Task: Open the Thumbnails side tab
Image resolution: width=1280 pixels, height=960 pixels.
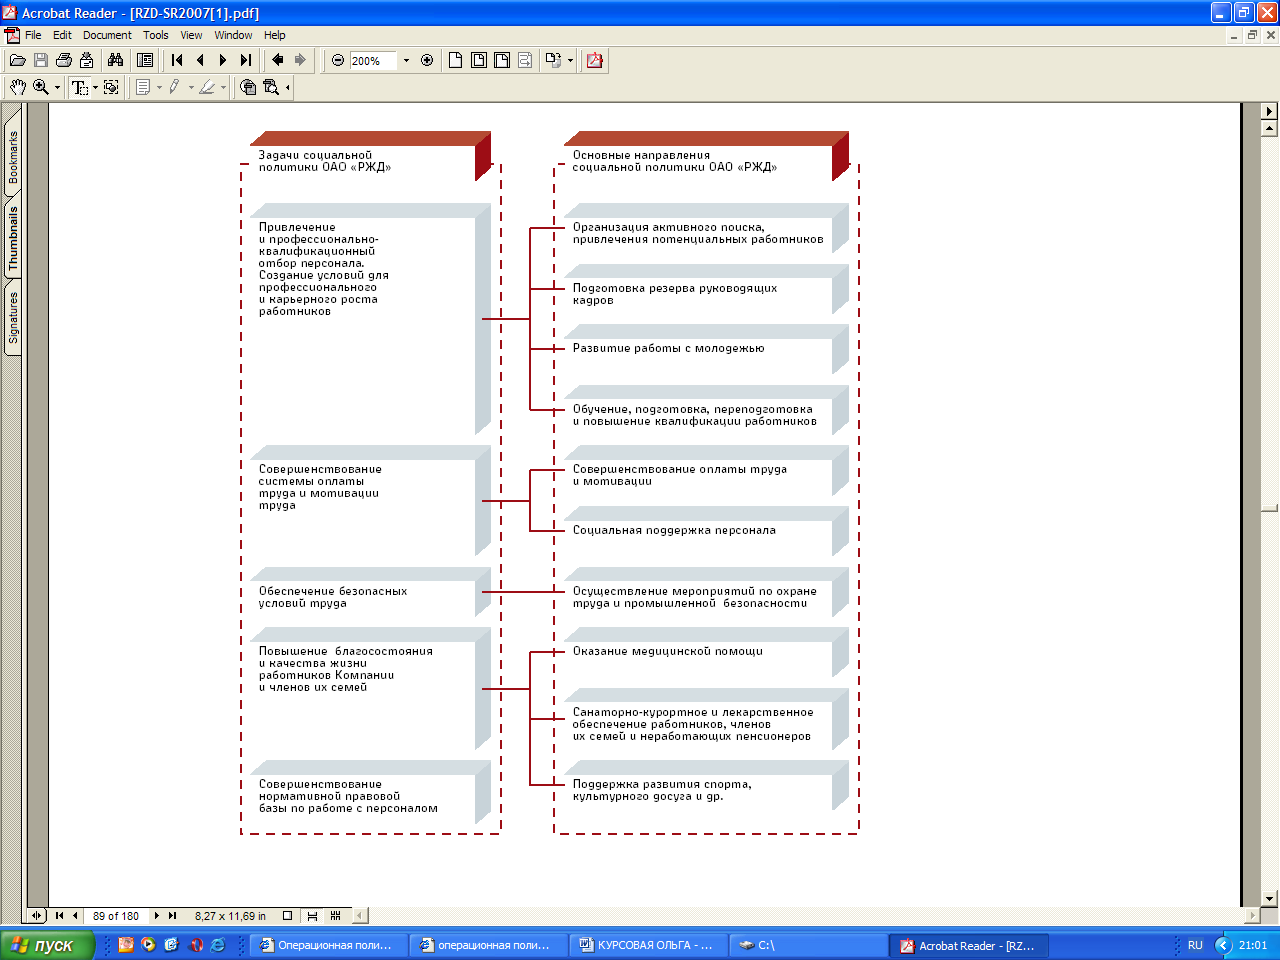Action: tap(13, 239)
